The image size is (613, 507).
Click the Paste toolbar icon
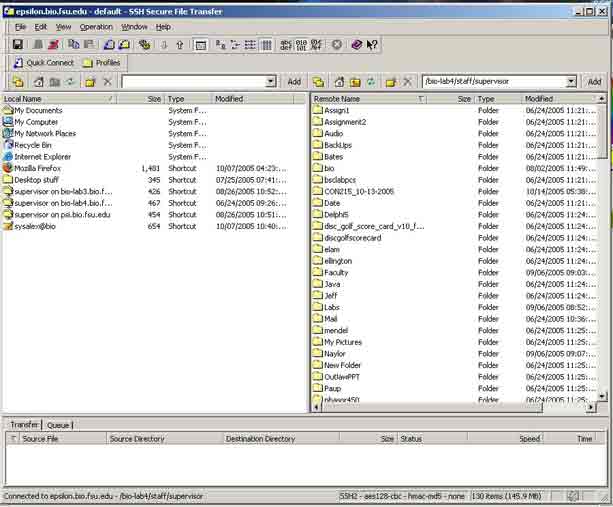89,45
